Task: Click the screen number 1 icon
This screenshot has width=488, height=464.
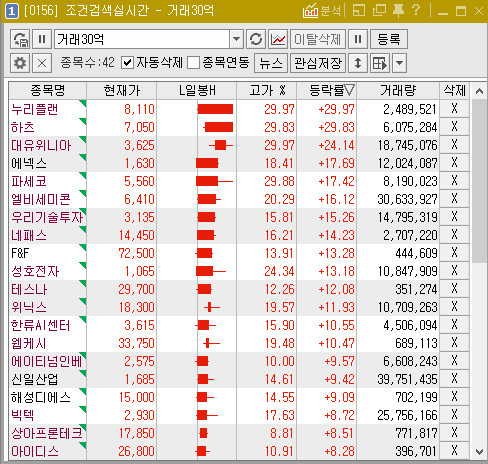Action: click(x=12, y=11)
